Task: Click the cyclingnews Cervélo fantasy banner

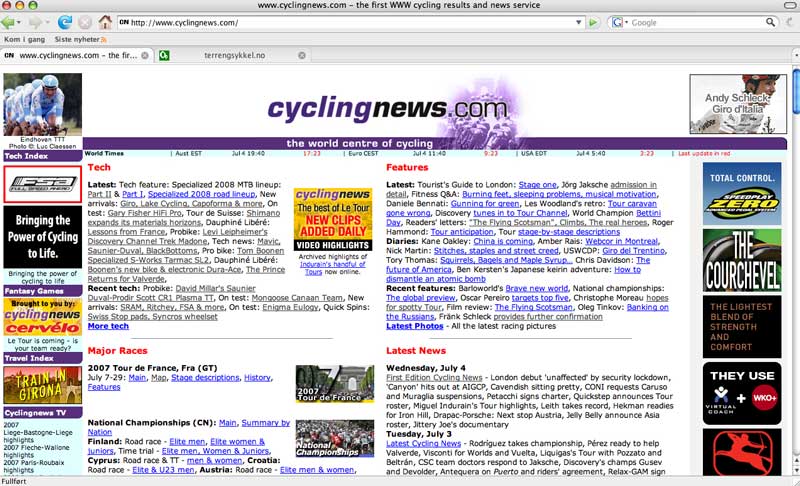Action: pos(42,317)
